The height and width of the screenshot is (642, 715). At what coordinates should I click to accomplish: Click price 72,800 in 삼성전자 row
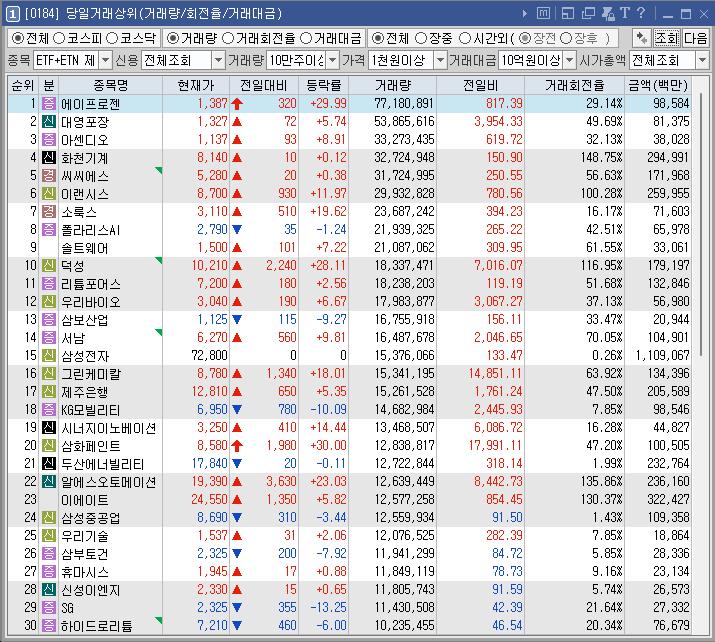coord(209,355)
